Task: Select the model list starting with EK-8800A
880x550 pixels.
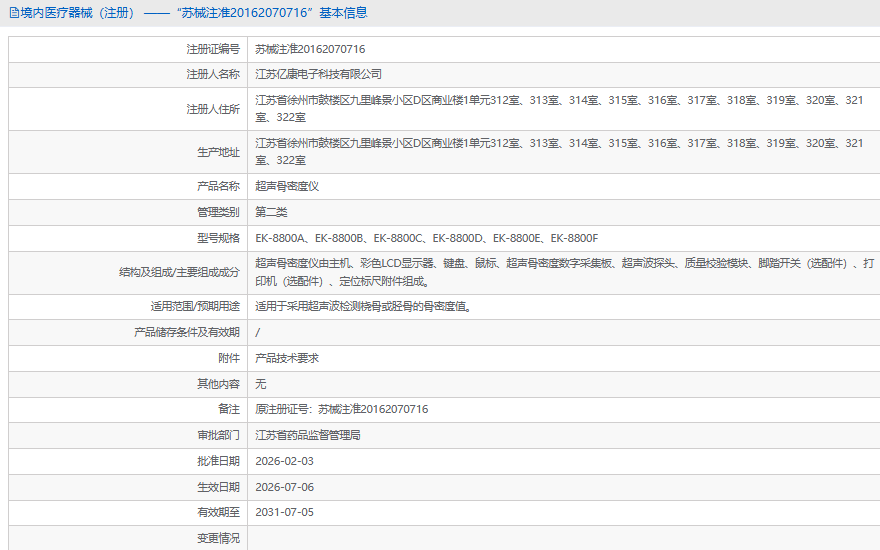Action: pyautogui.click(x=427, y=238)
